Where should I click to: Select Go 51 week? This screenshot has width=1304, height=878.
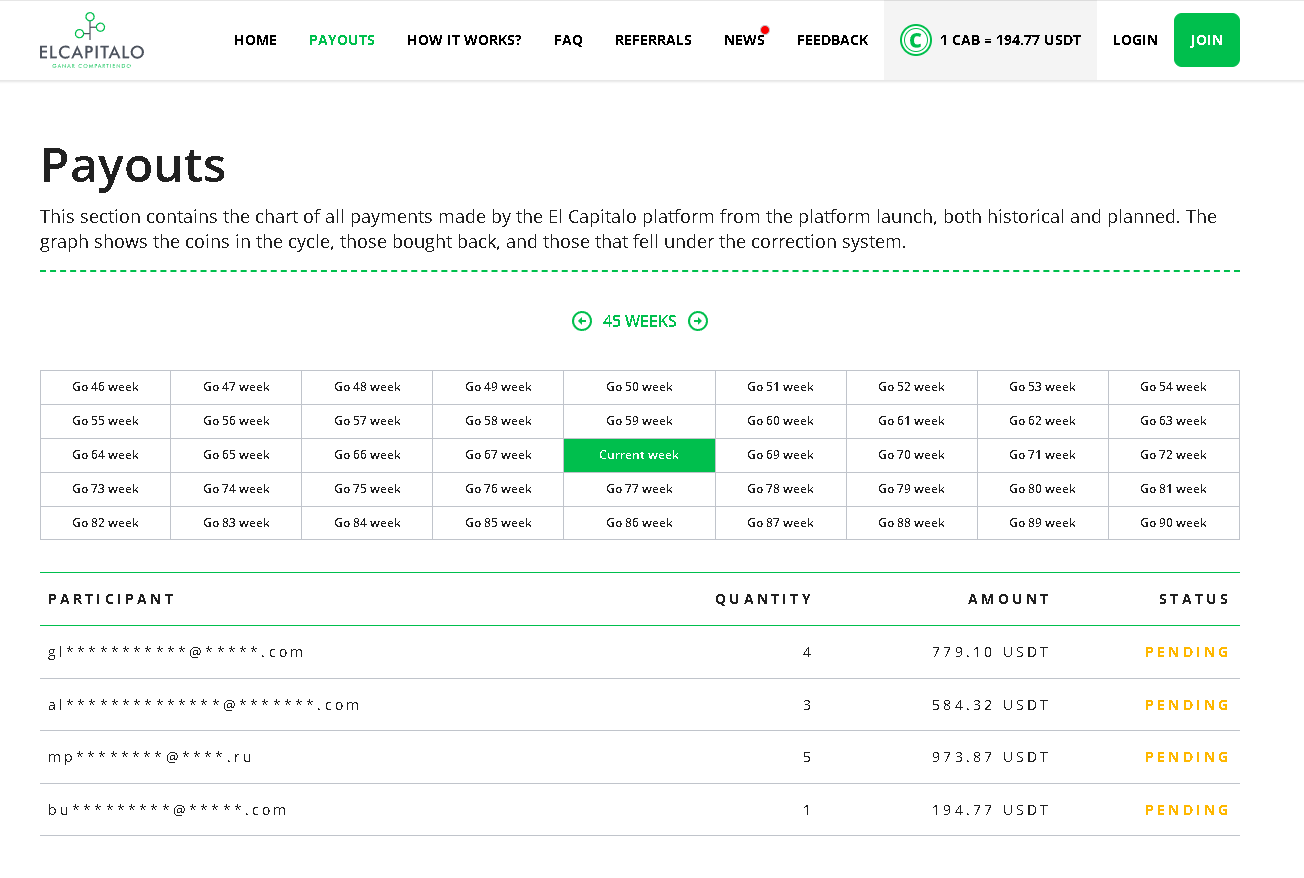781,387
